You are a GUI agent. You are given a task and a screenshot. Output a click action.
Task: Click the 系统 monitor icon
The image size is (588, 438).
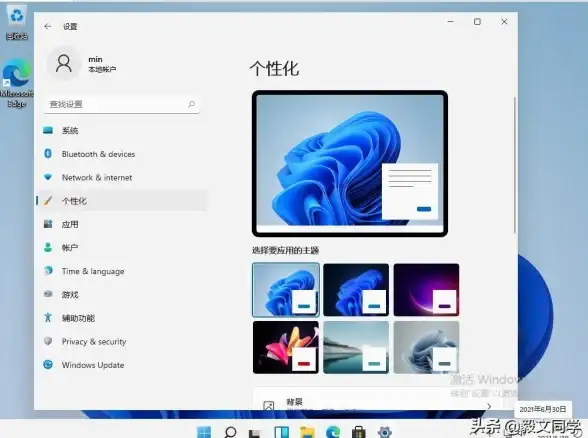(x=48, y=130)
